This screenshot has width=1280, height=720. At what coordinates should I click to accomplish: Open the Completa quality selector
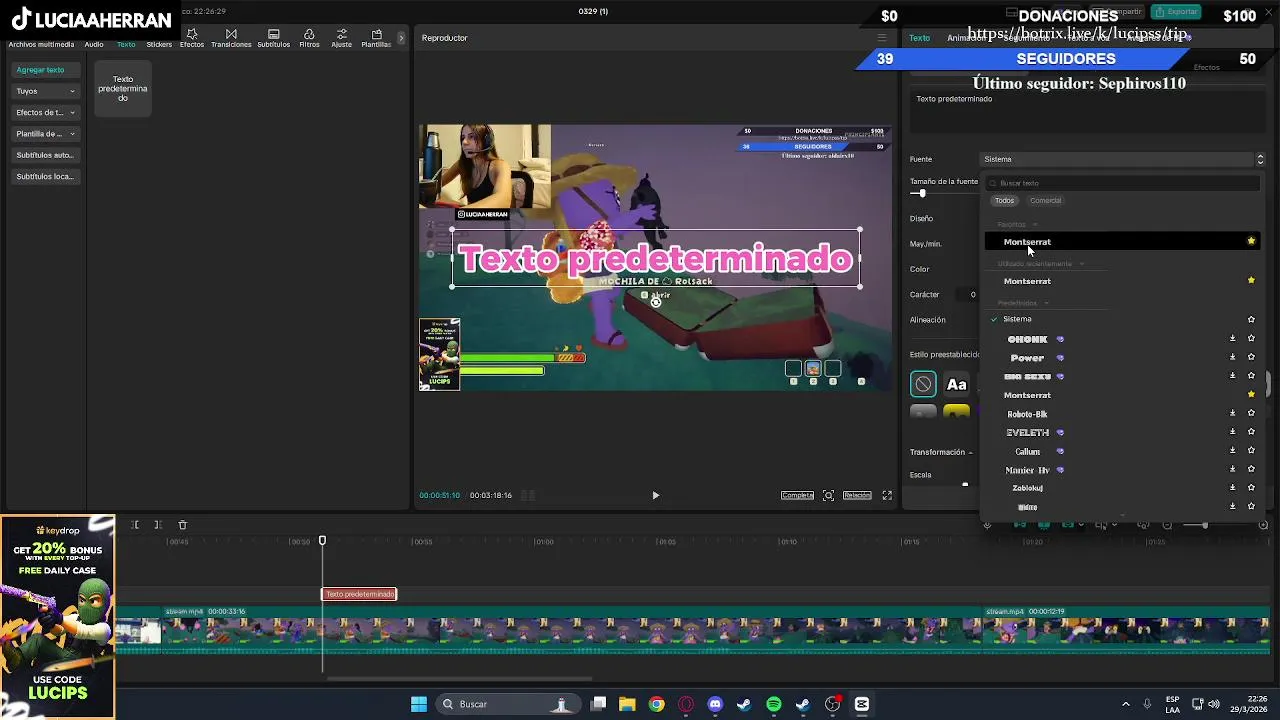[x=797, y=495]
